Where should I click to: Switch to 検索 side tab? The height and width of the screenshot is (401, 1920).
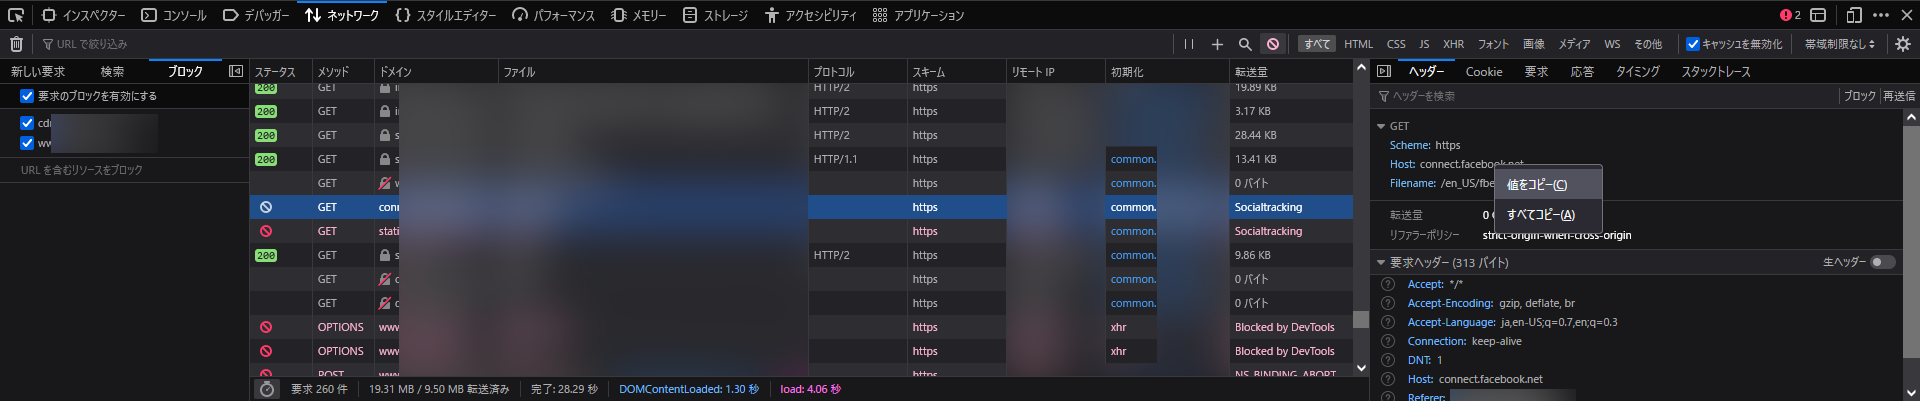112,71
